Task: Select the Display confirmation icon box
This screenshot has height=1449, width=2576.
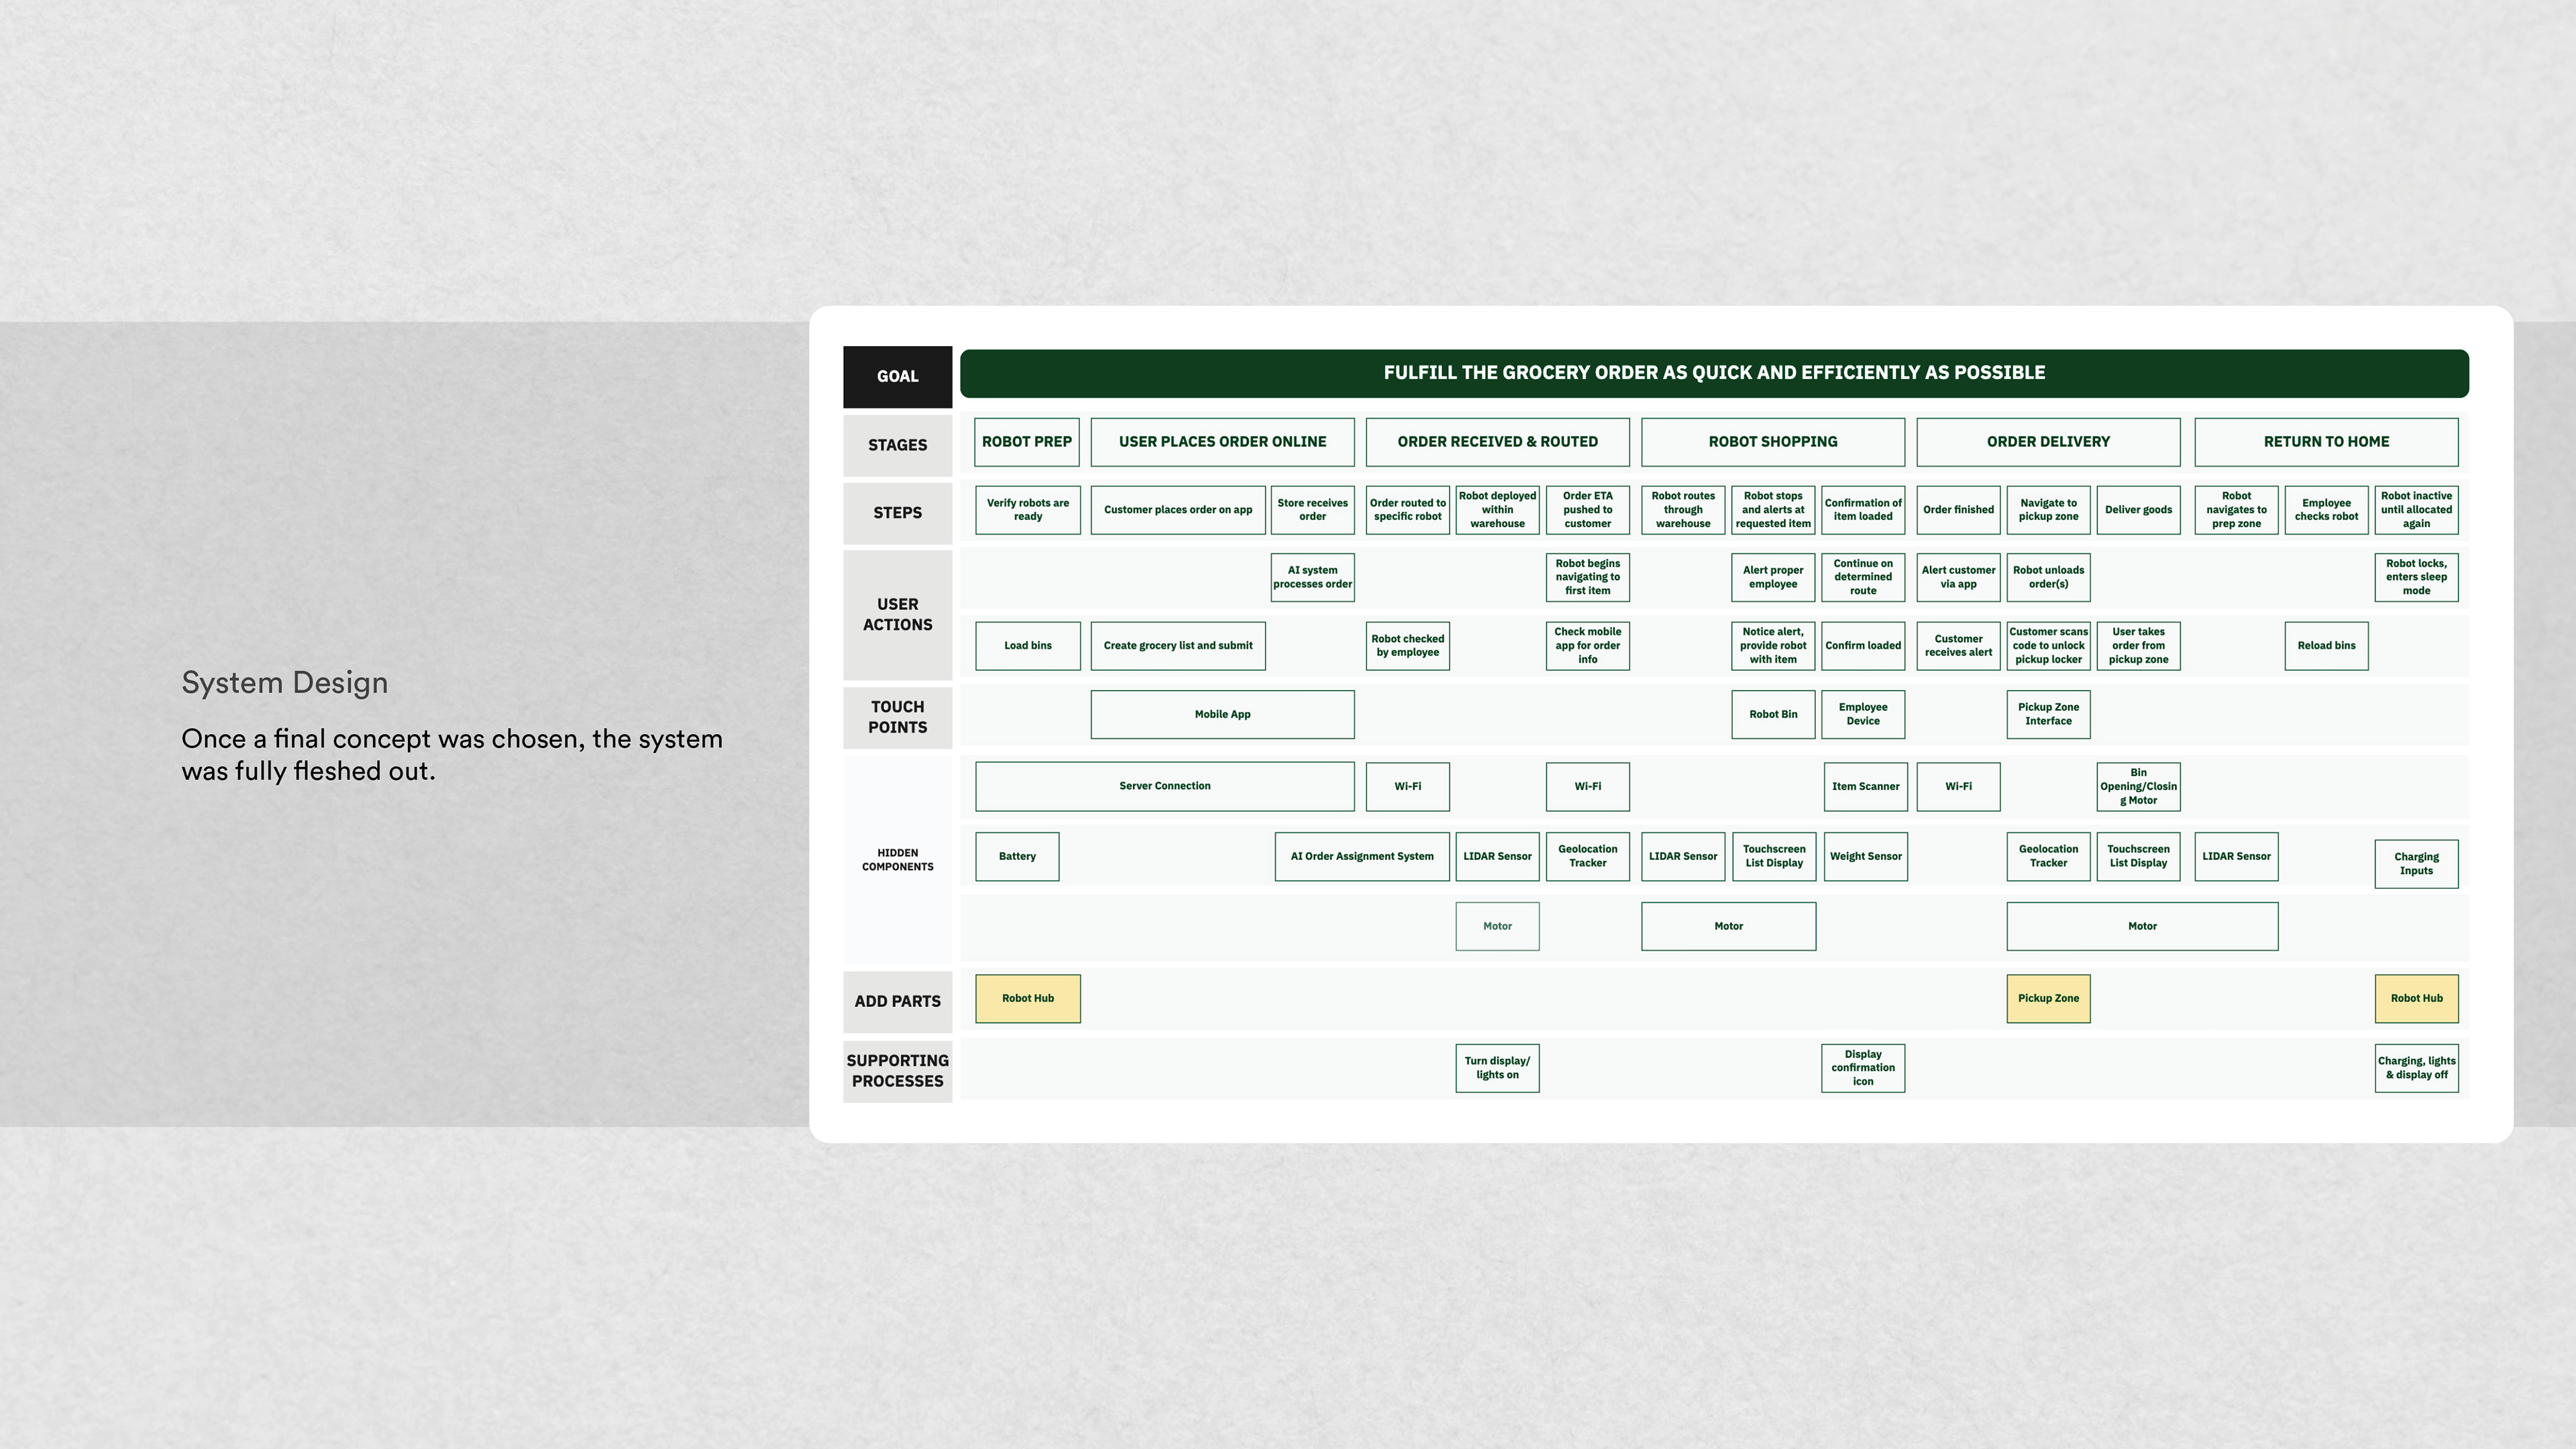Action: coord(1862,1068)
